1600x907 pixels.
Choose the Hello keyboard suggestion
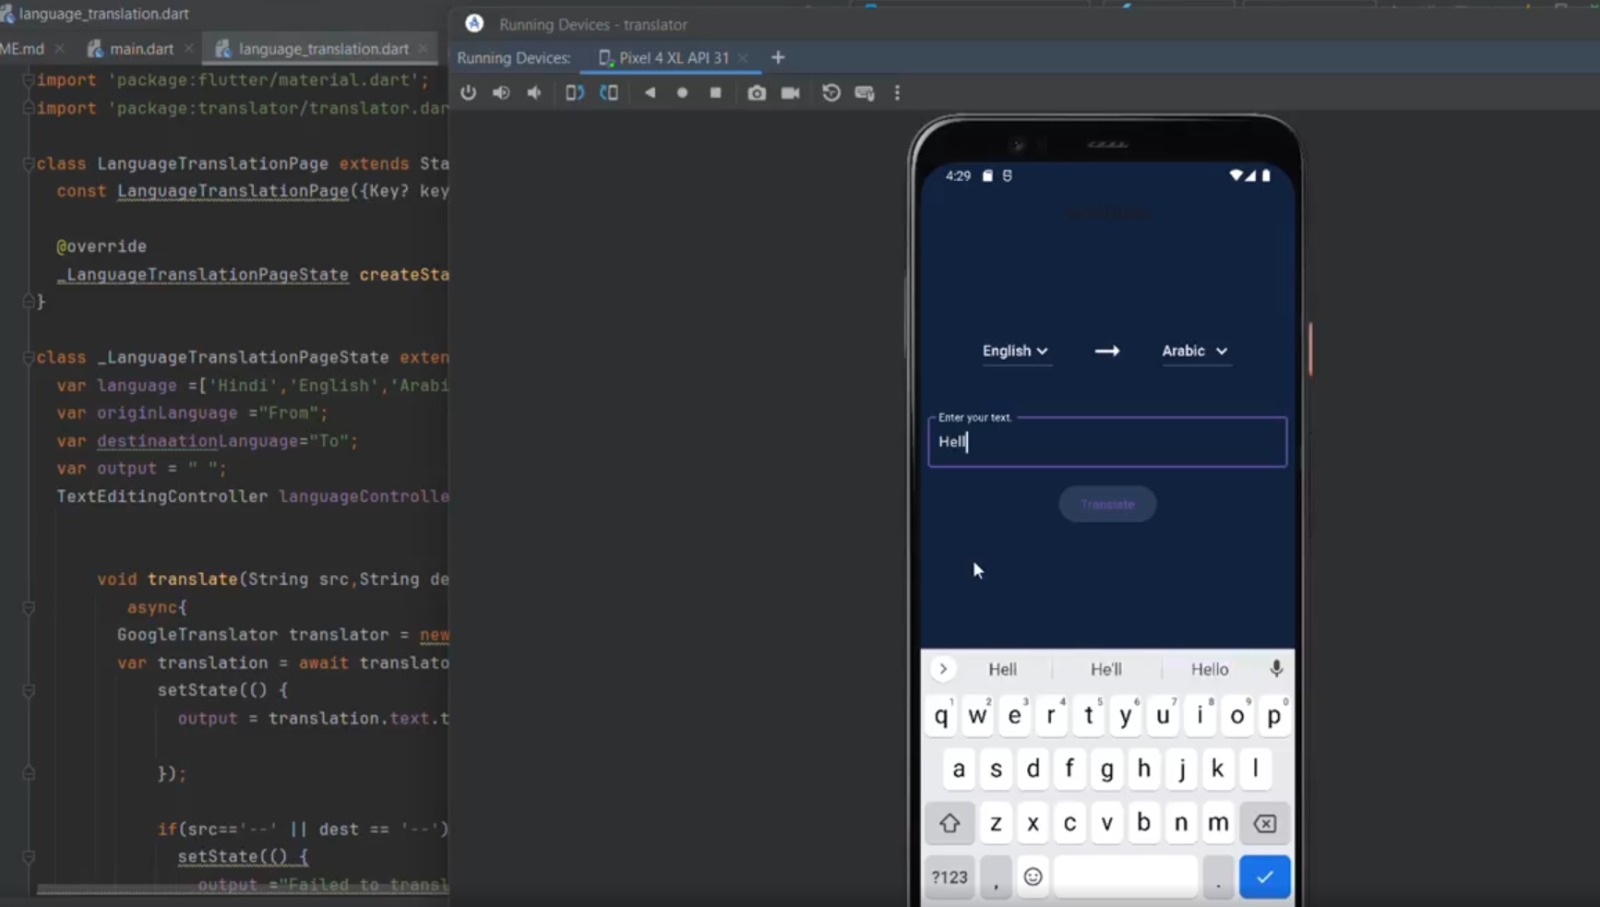pos(1209,669)
